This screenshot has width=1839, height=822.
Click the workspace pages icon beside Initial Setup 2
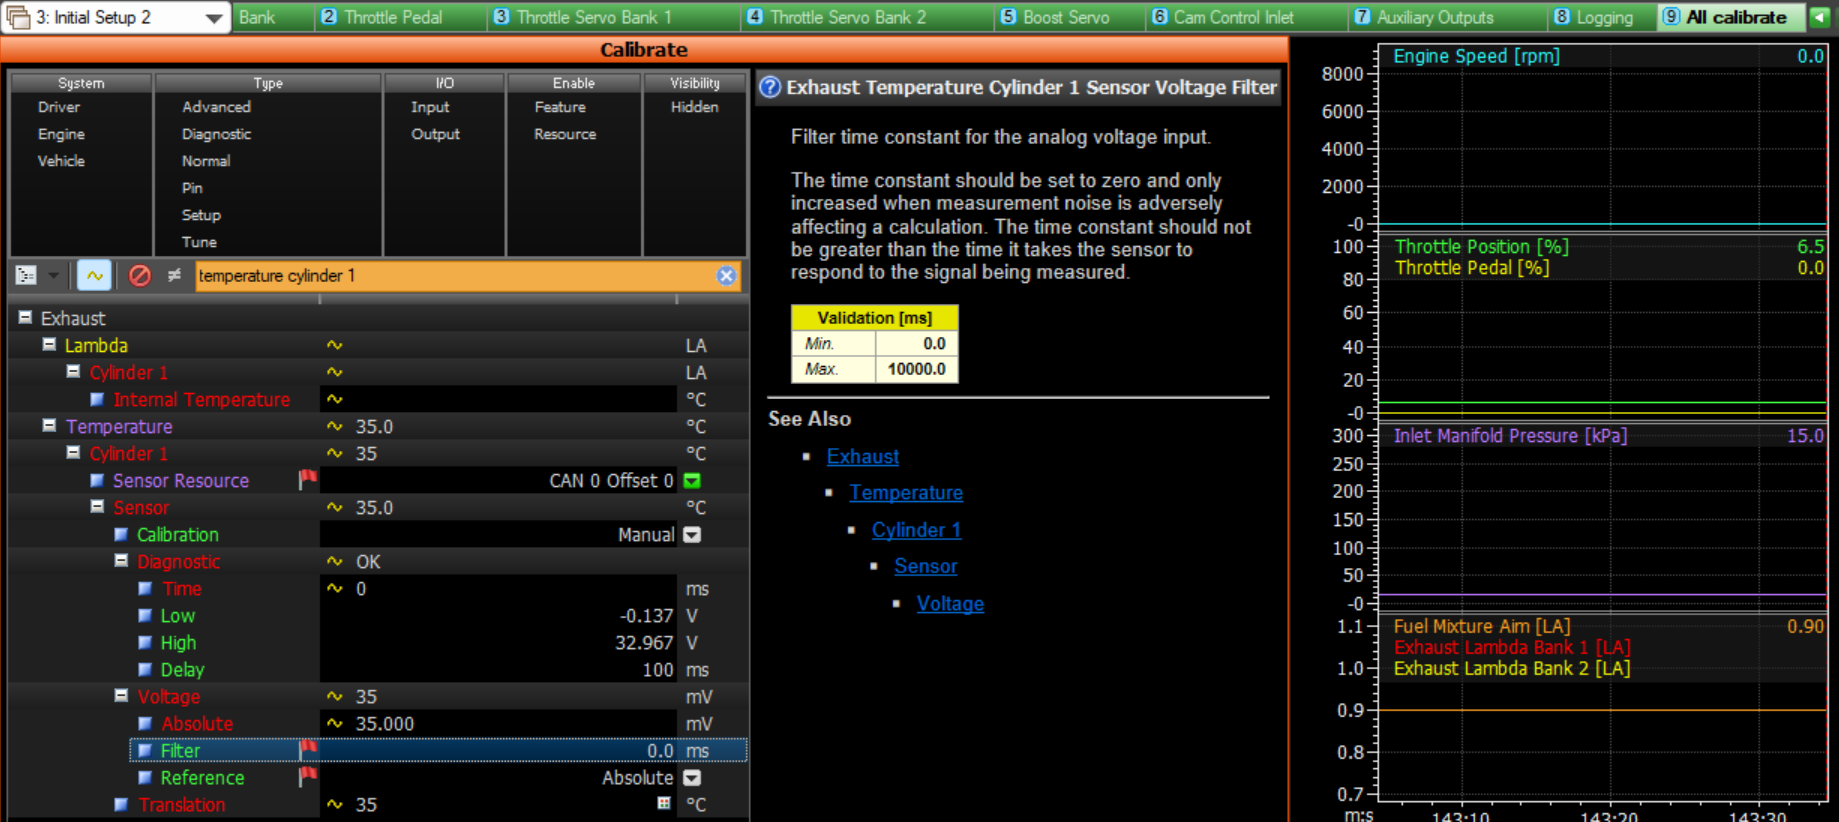pos(18,17)
